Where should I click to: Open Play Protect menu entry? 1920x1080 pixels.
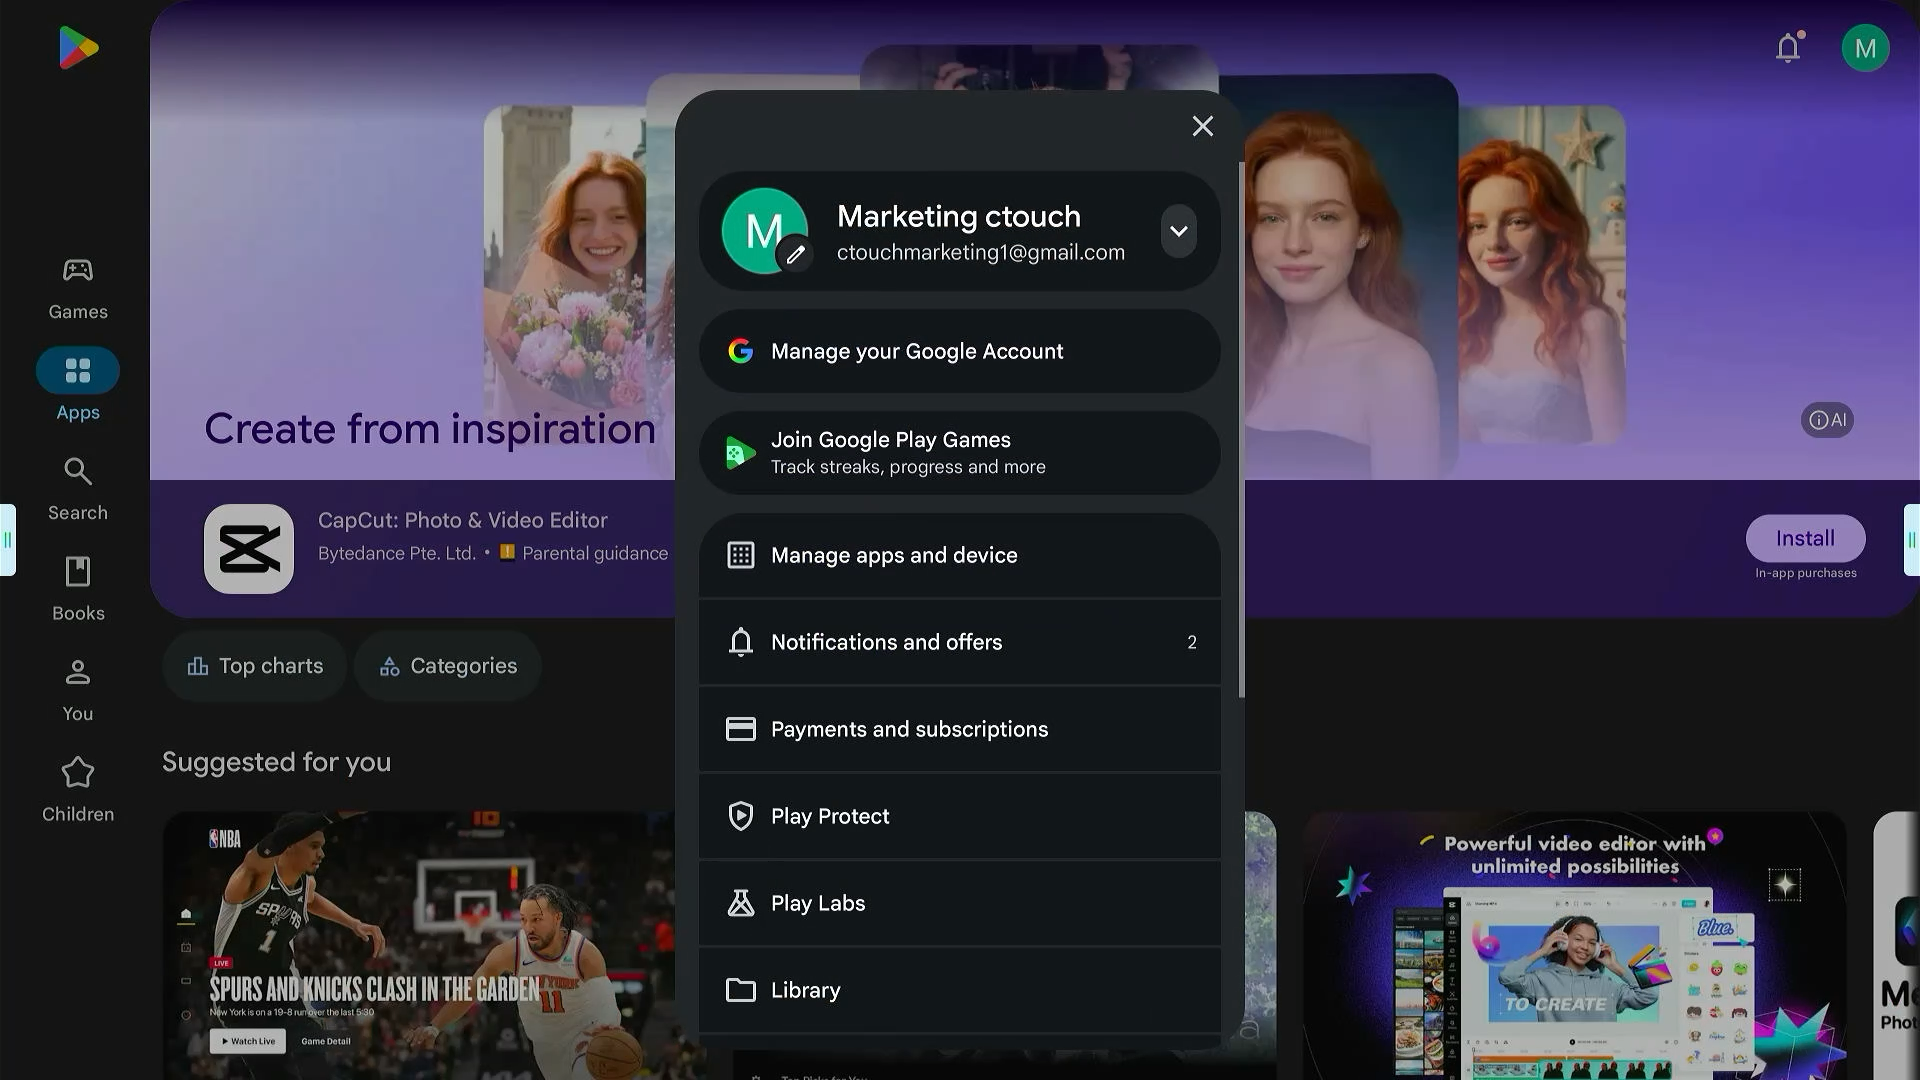(x=959, y=816)
